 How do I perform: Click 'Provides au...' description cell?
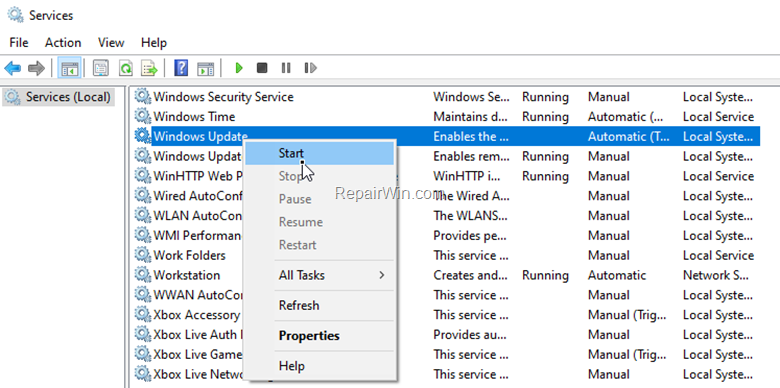(x=470, y=335)
